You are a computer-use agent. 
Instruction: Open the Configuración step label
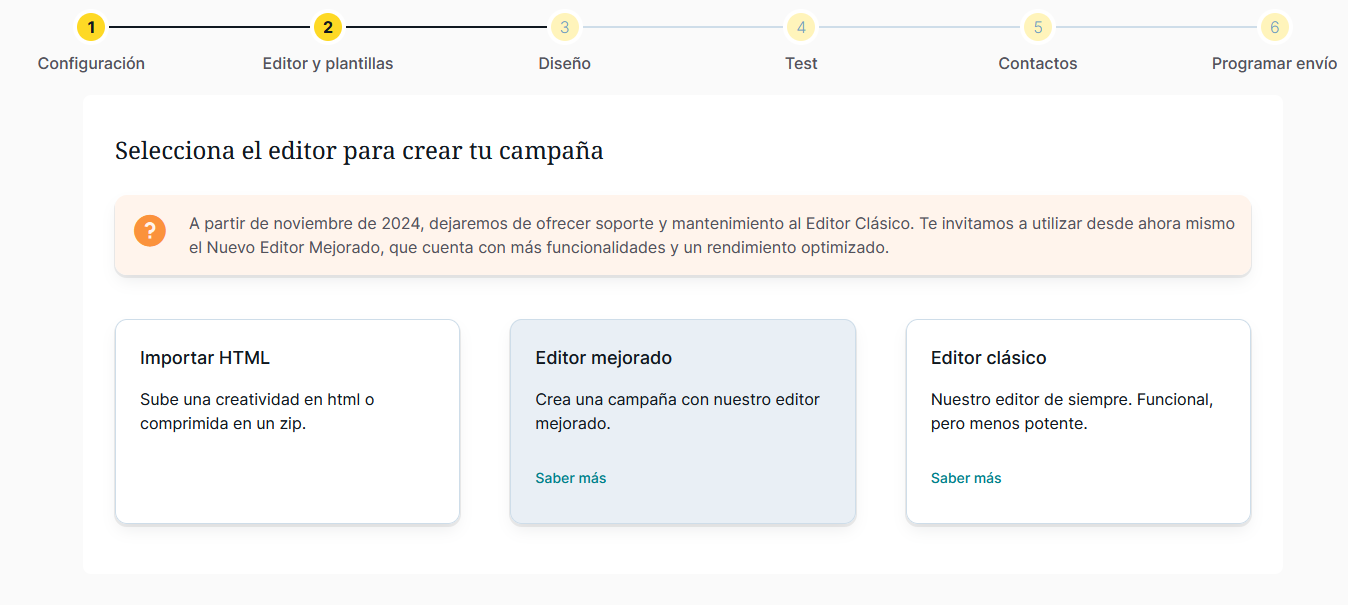point(91,63)
